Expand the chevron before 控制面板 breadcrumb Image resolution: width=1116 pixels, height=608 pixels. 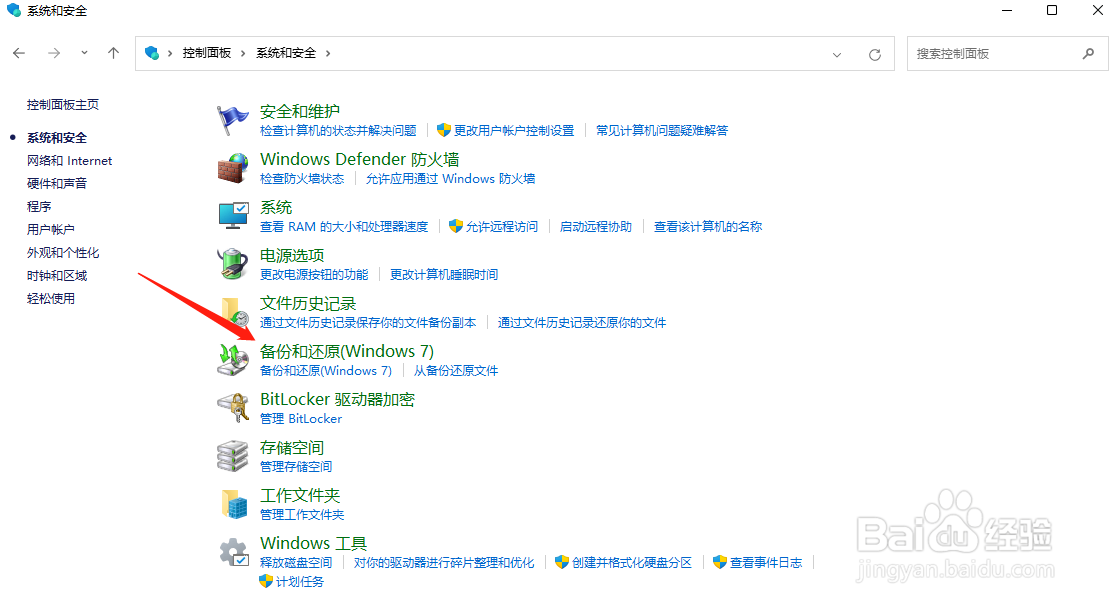(170, 53)
